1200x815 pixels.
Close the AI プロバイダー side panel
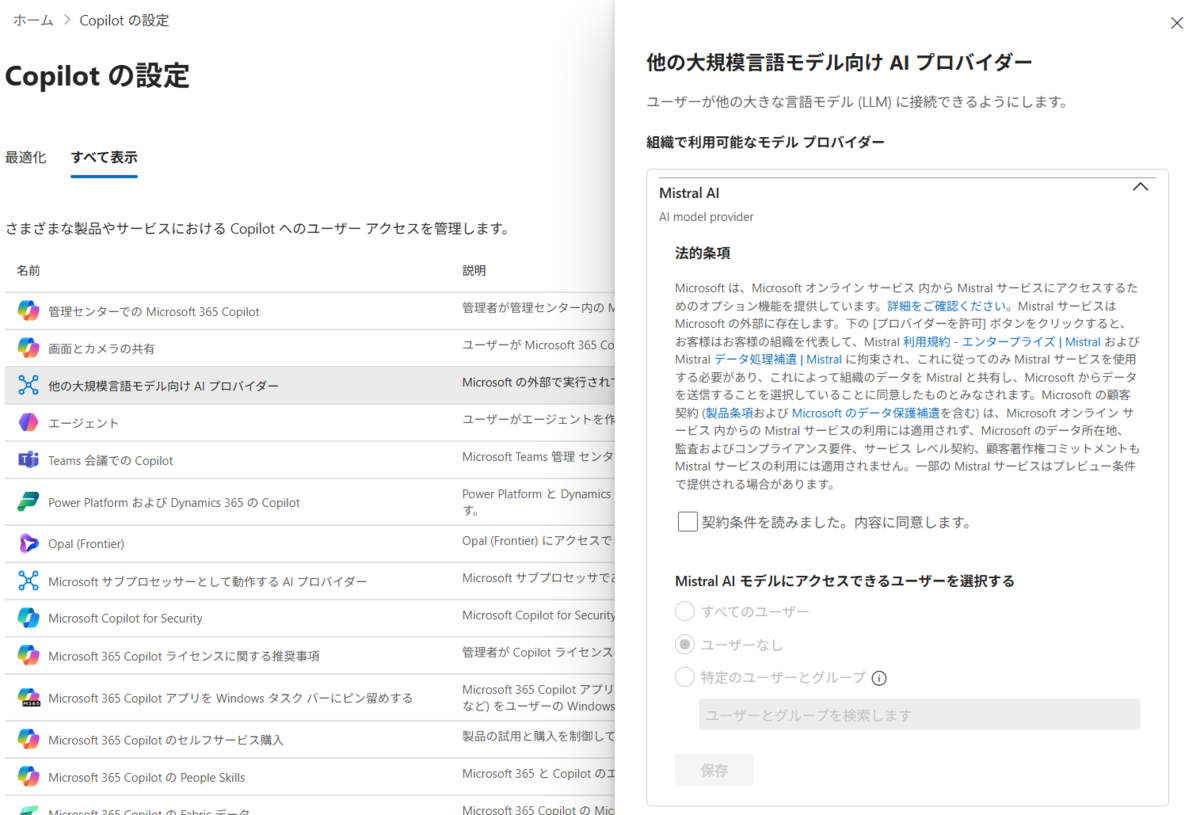(x=1177, y=23)
